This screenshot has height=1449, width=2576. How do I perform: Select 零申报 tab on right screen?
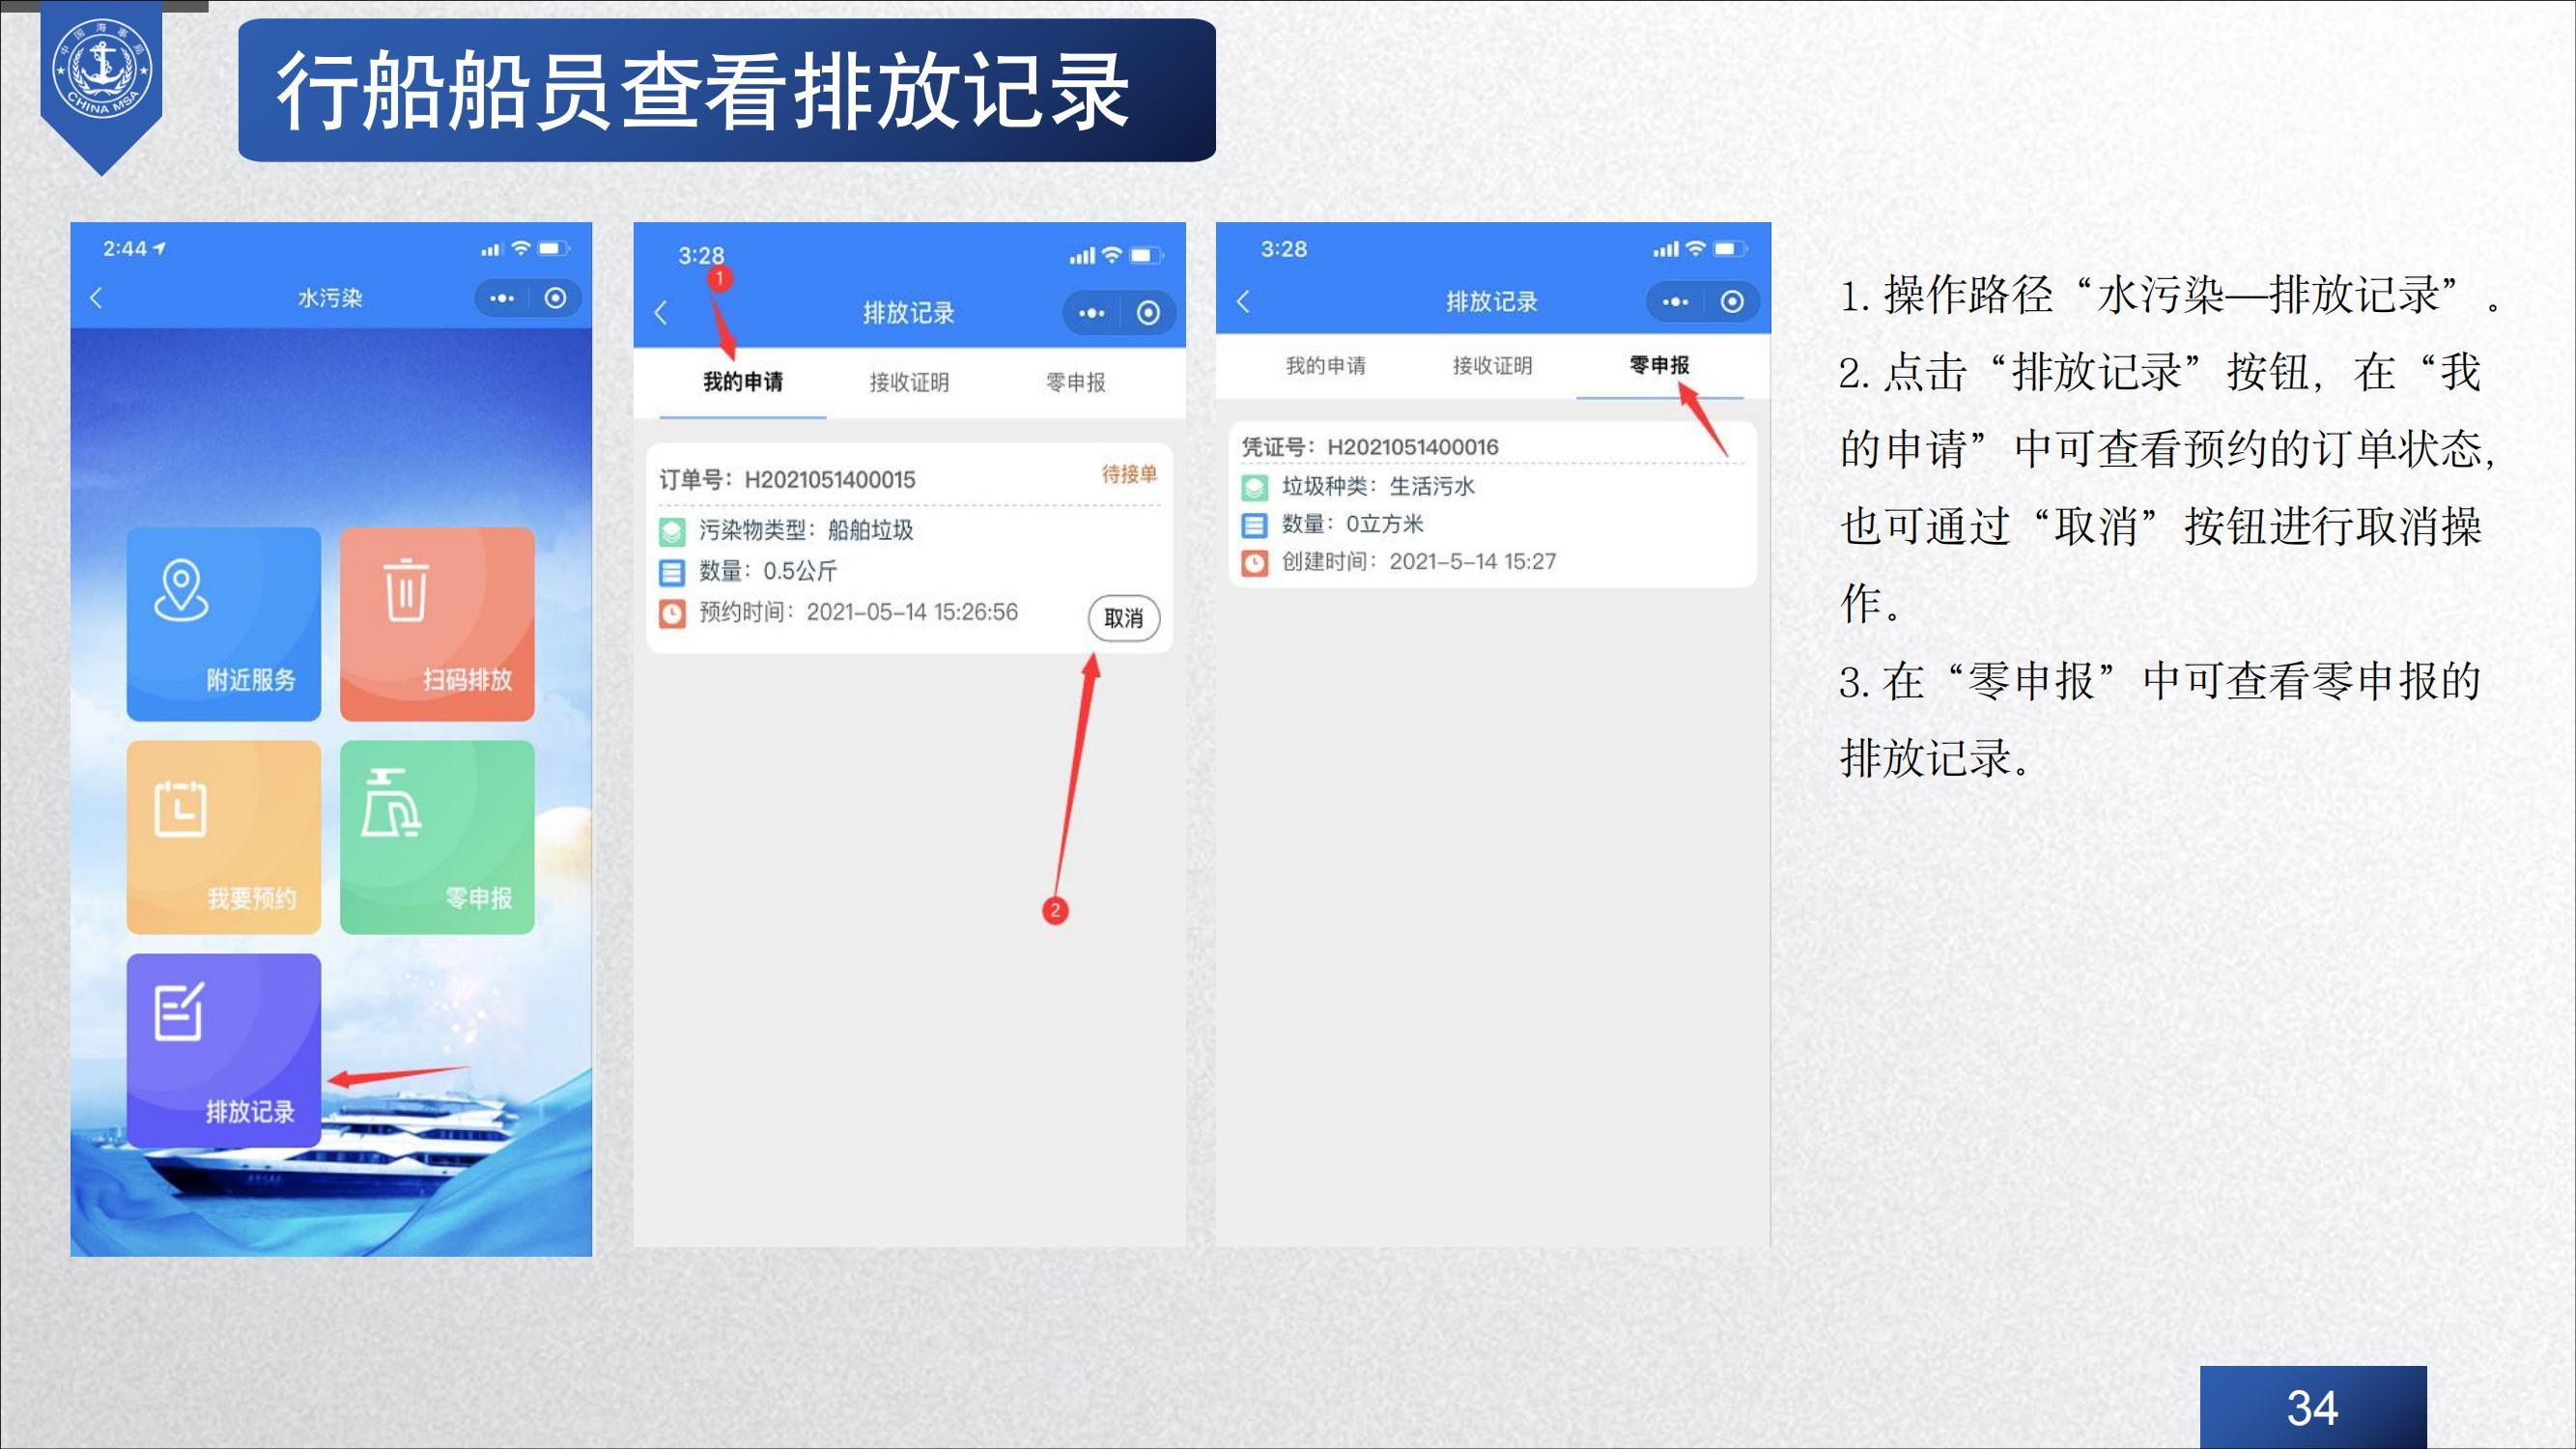coord(1659,366)
